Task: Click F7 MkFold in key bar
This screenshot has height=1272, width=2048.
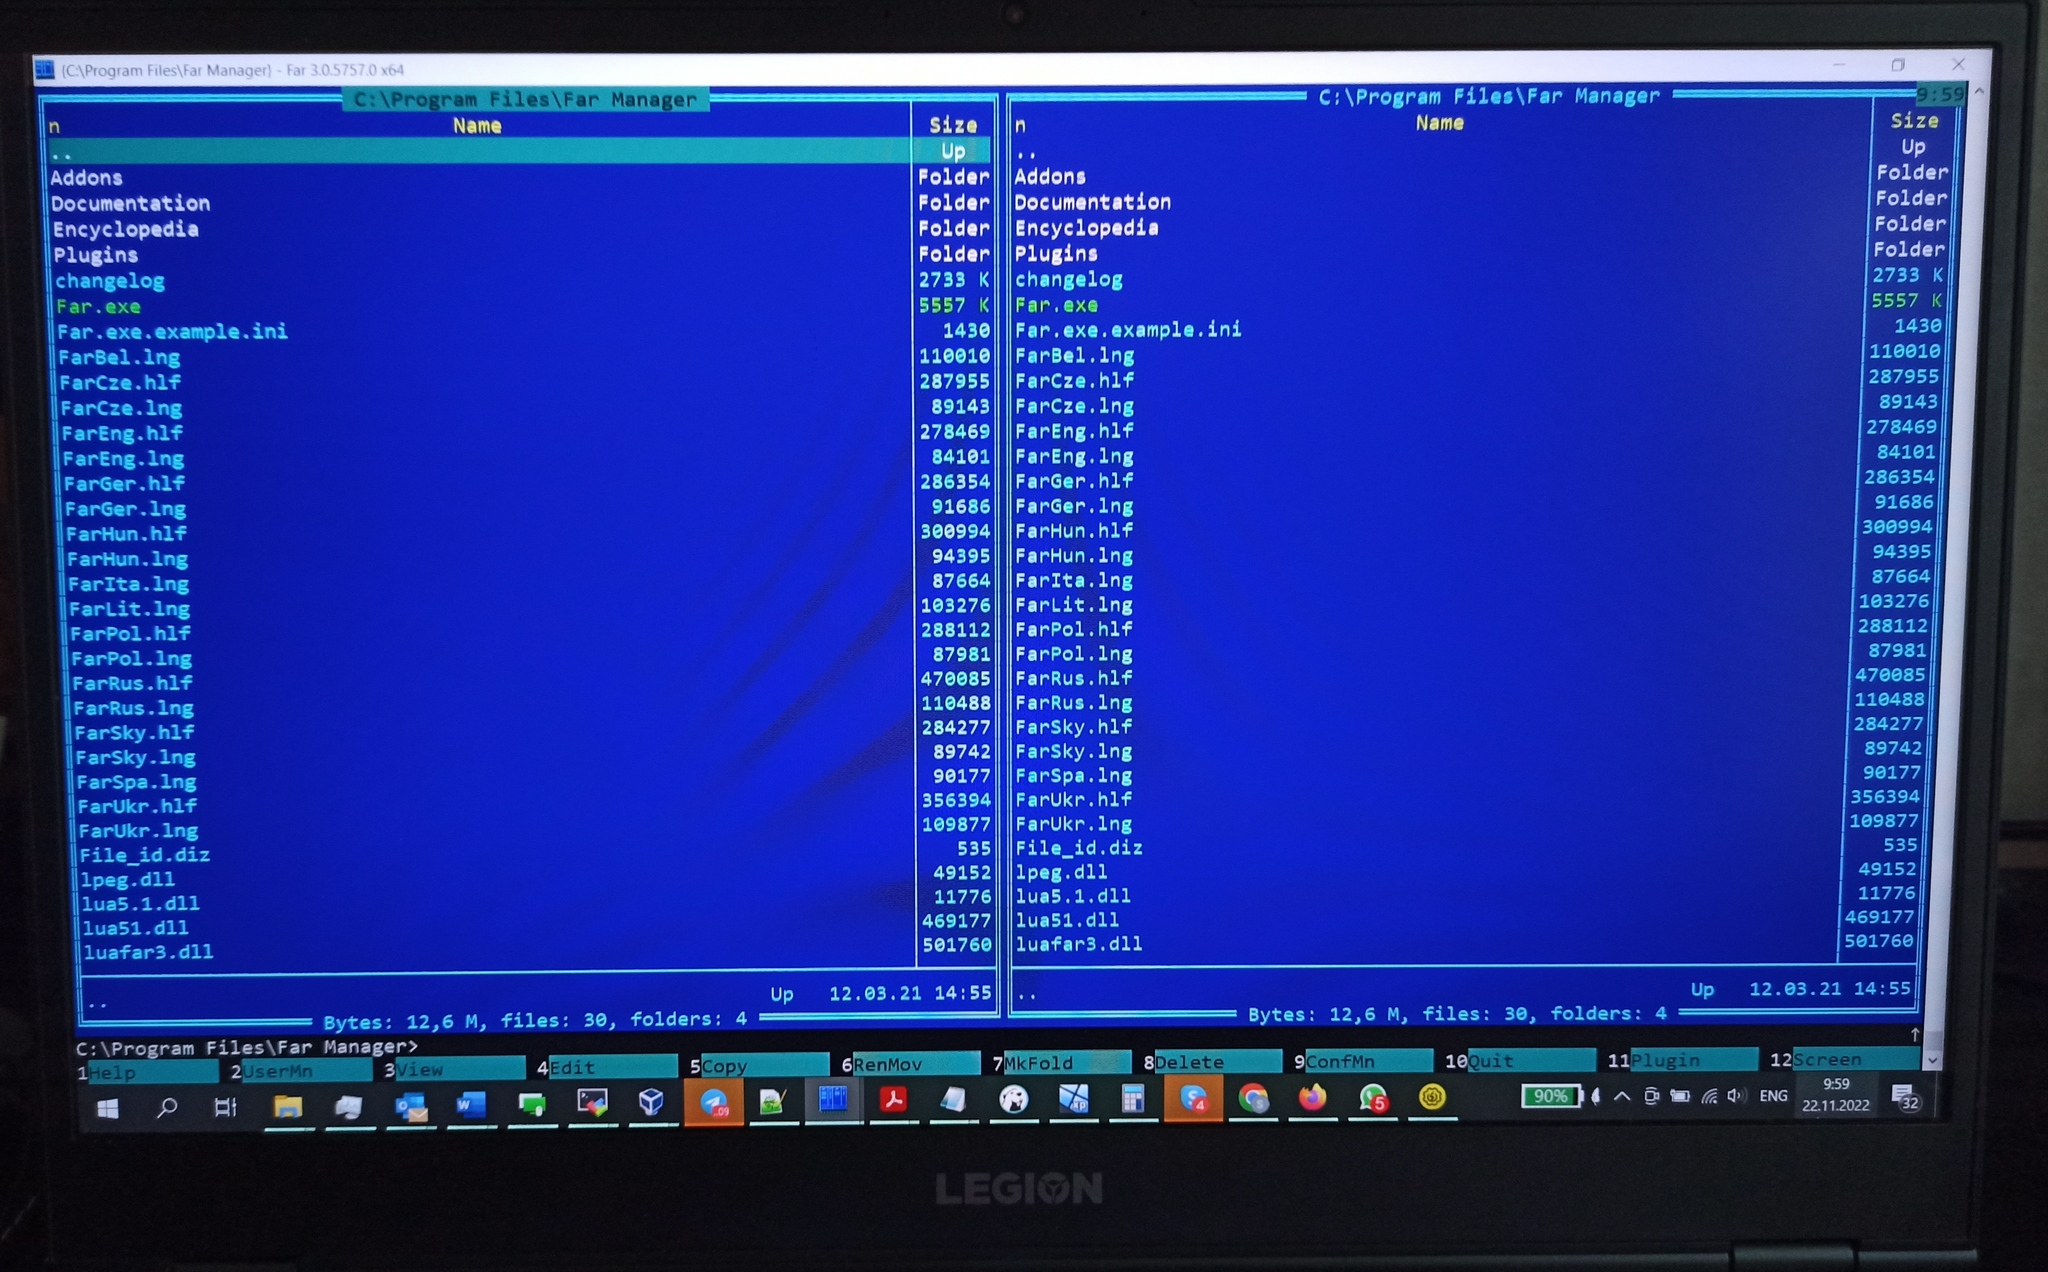Action: tap(1062, 1063)
